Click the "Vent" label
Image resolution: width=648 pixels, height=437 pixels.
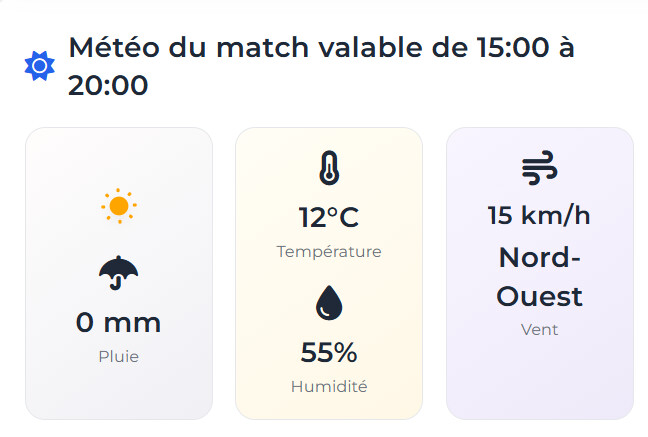pyautogui.click(x=540, y=329)
